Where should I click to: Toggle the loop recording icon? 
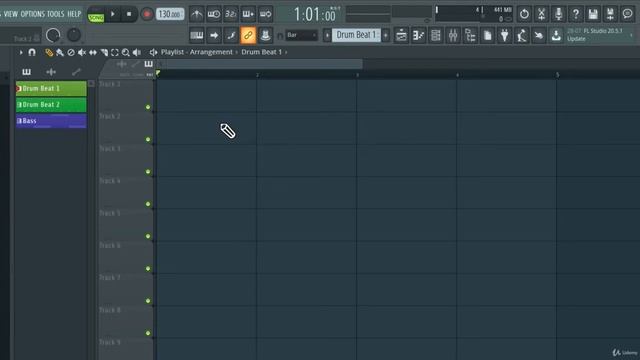click(x=265, y=14)
